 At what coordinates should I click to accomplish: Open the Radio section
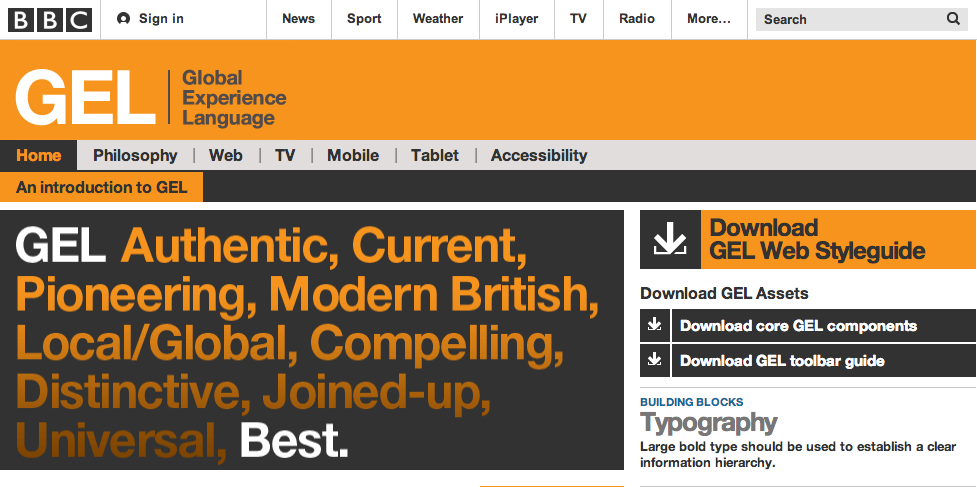637,19
